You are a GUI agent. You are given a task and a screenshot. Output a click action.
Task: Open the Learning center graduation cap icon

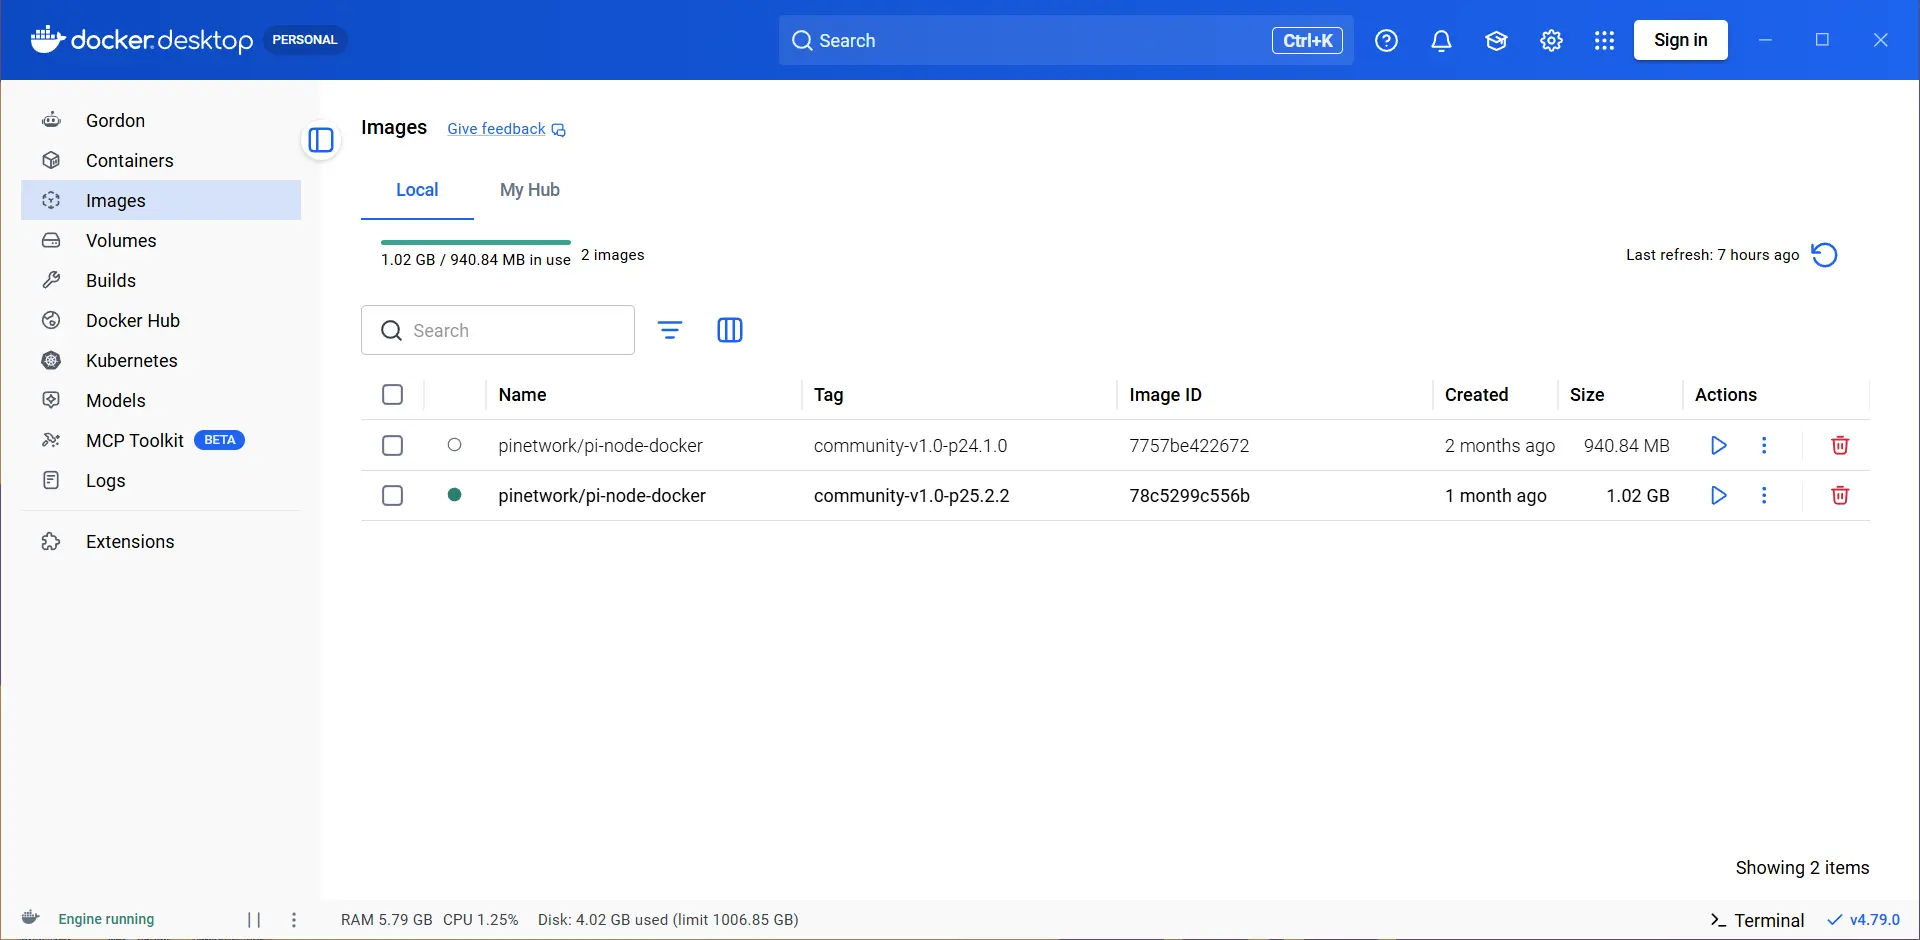1496,40
